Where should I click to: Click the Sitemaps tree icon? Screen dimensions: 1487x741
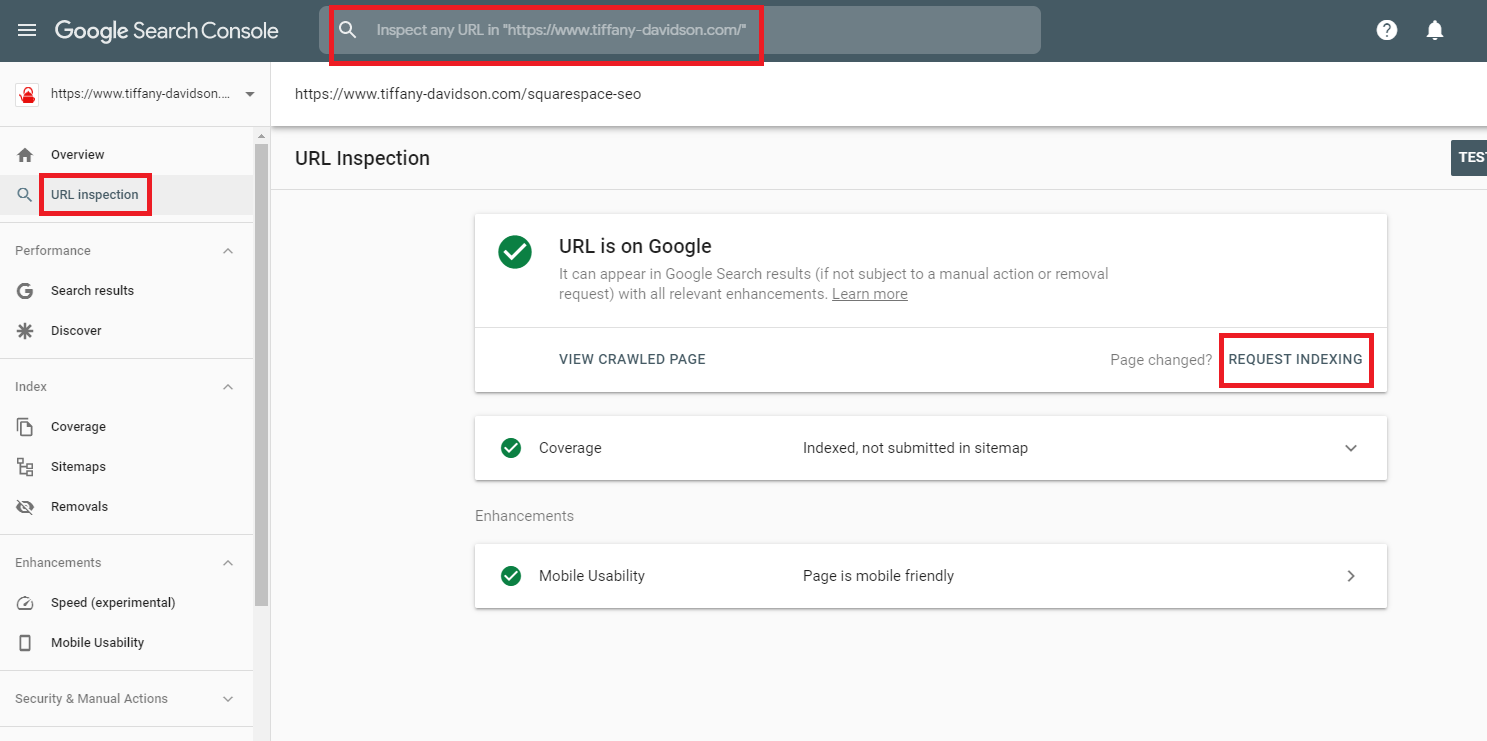[25, 467]
